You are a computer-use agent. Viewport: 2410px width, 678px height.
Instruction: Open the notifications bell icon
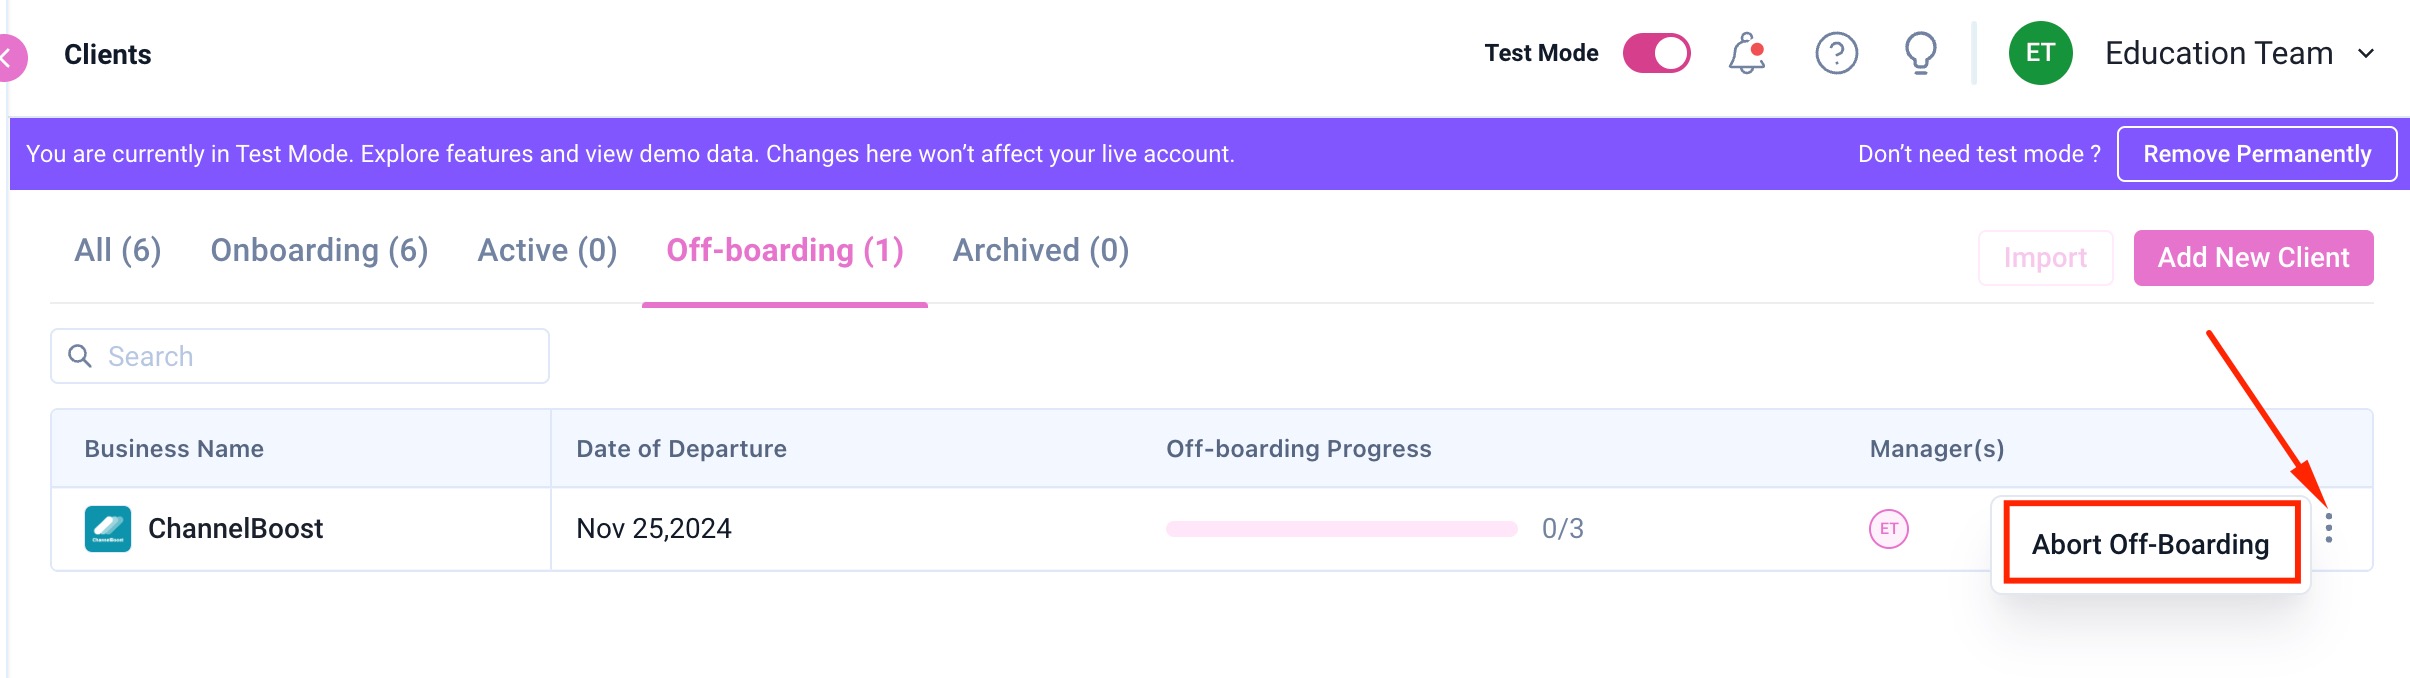[x=1746, y=53]
